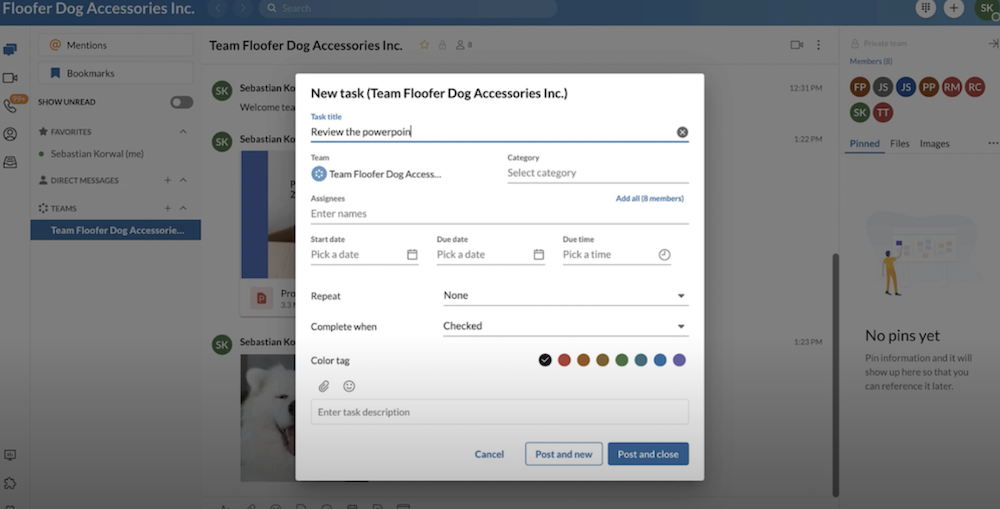
Task: Click the plus create new button
Action: [x=953, y=8]
